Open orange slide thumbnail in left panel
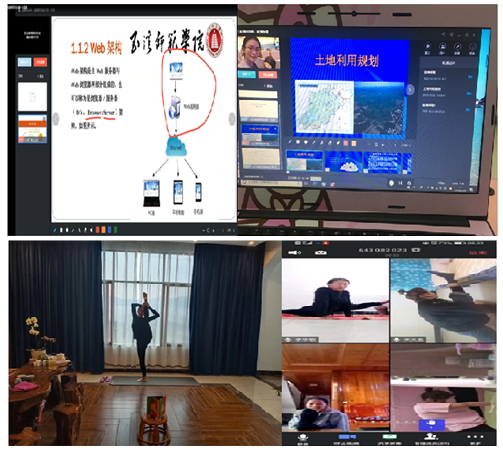The image size is (503, 453). (x=32, y=129)
